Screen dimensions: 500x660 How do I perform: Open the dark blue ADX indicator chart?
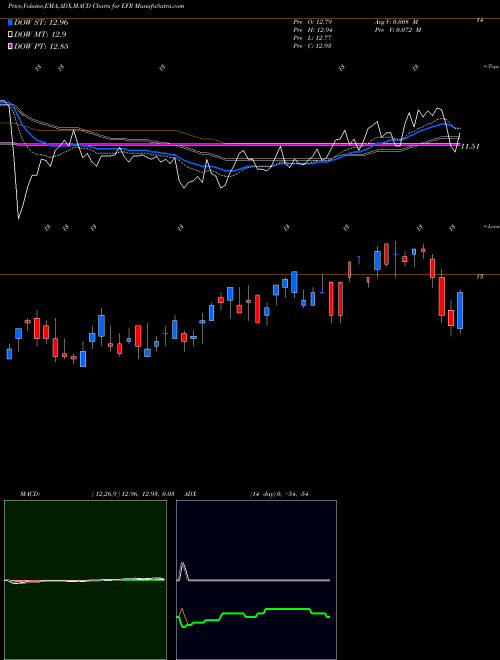tap(256, 580)
